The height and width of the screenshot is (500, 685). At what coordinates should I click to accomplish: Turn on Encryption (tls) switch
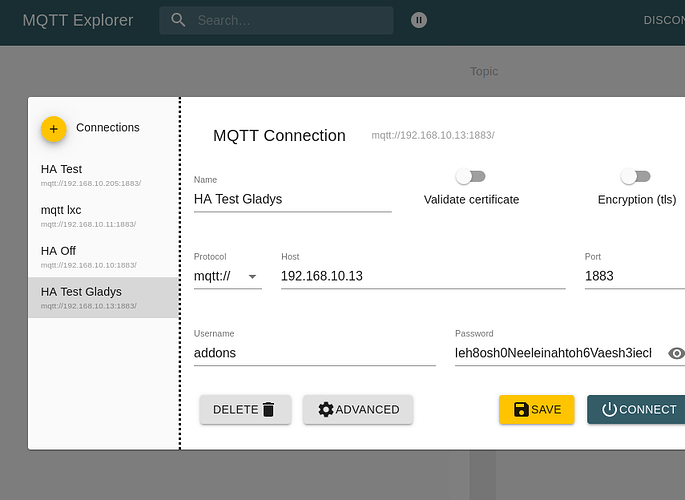[x=636, y=177]
